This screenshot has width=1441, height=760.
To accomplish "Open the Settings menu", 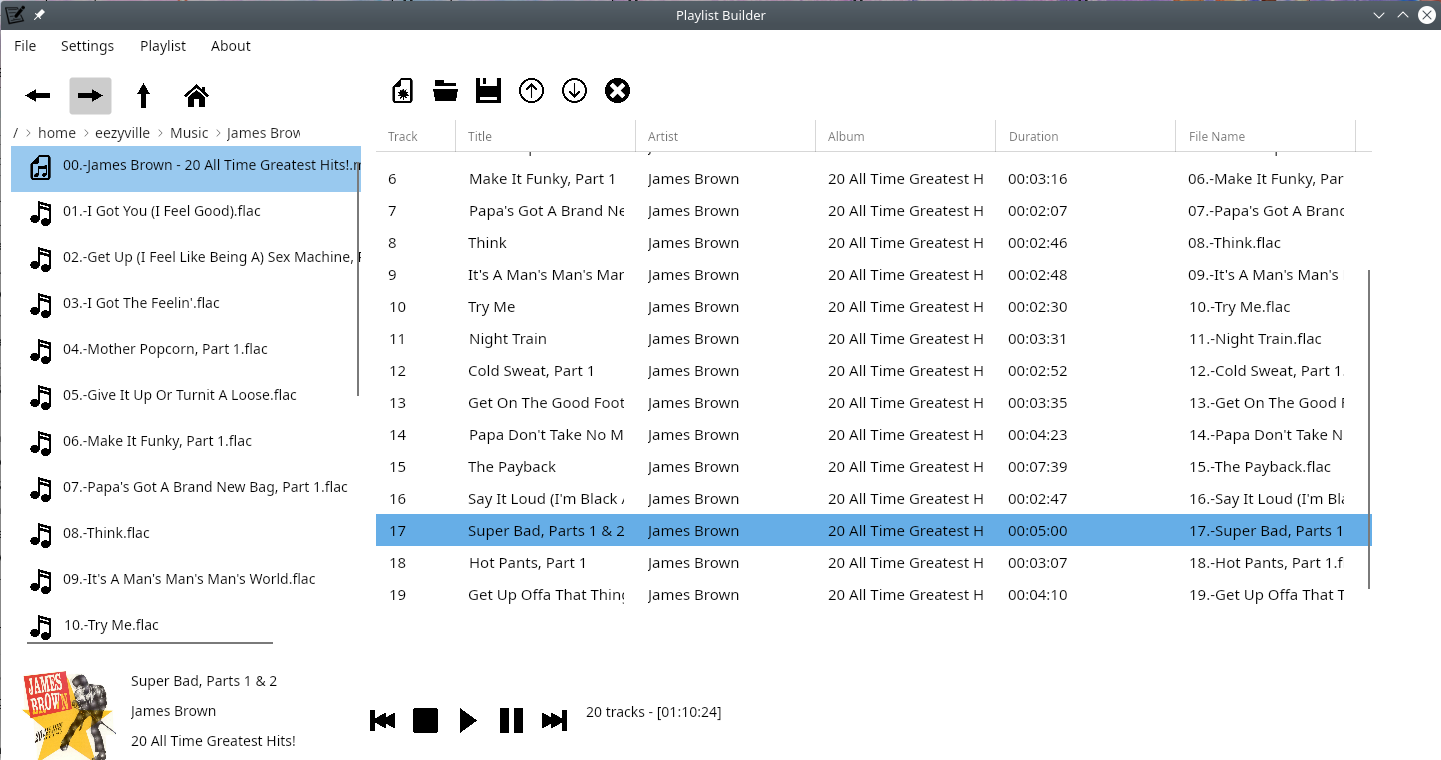I will coord(87,46).
